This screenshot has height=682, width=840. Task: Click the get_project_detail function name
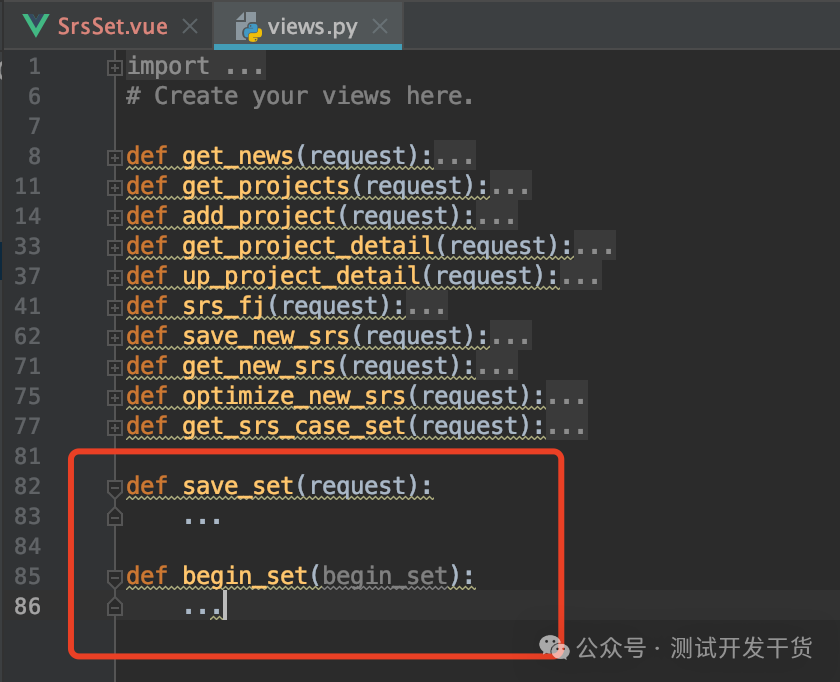(x=308, y=246)
